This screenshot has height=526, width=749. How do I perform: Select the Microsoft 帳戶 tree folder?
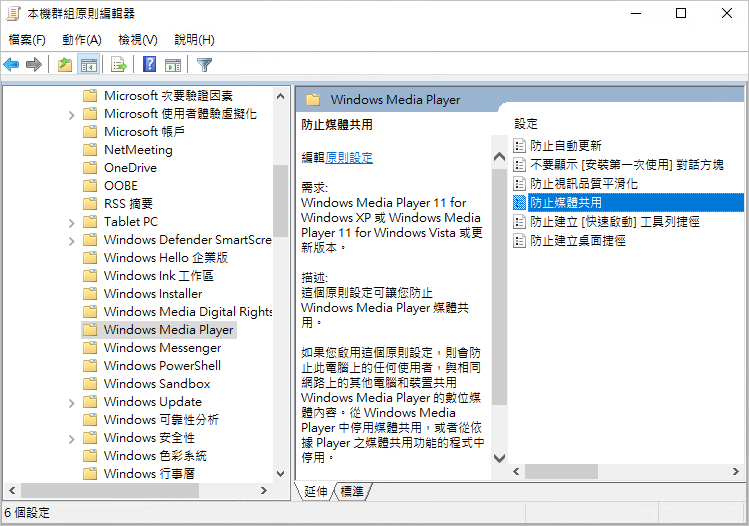click(144, 131)
